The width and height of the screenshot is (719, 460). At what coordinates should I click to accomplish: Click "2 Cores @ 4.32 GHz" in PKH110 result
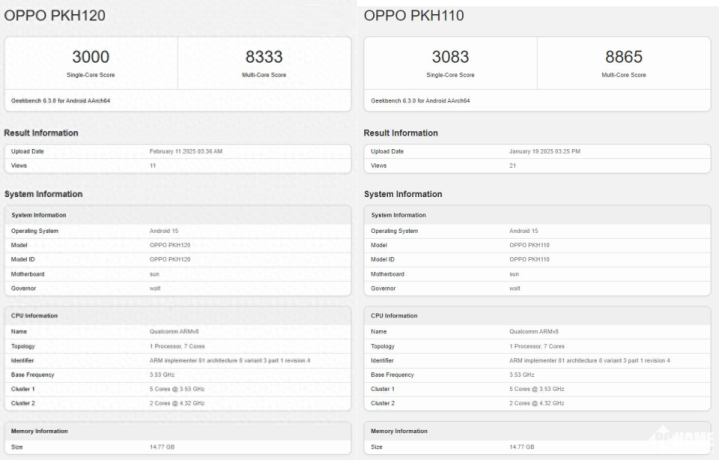[536, 403]
